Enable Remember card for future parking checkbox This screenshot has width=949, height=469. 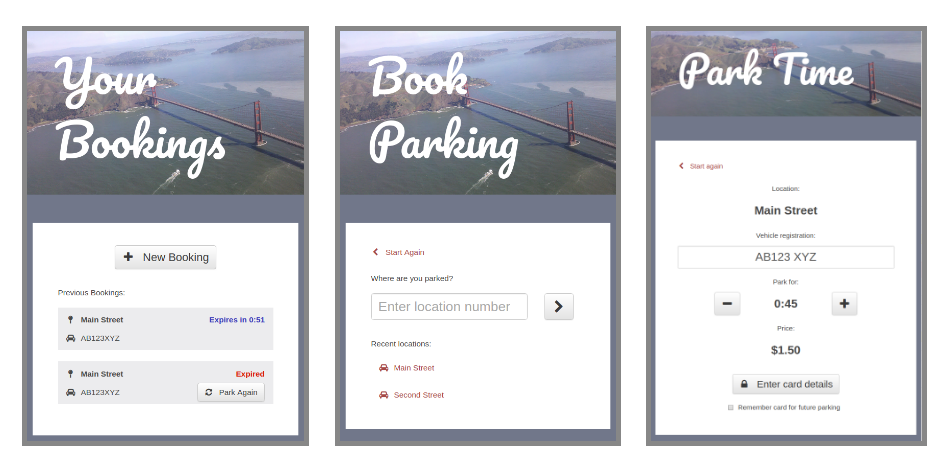[731, 408]
